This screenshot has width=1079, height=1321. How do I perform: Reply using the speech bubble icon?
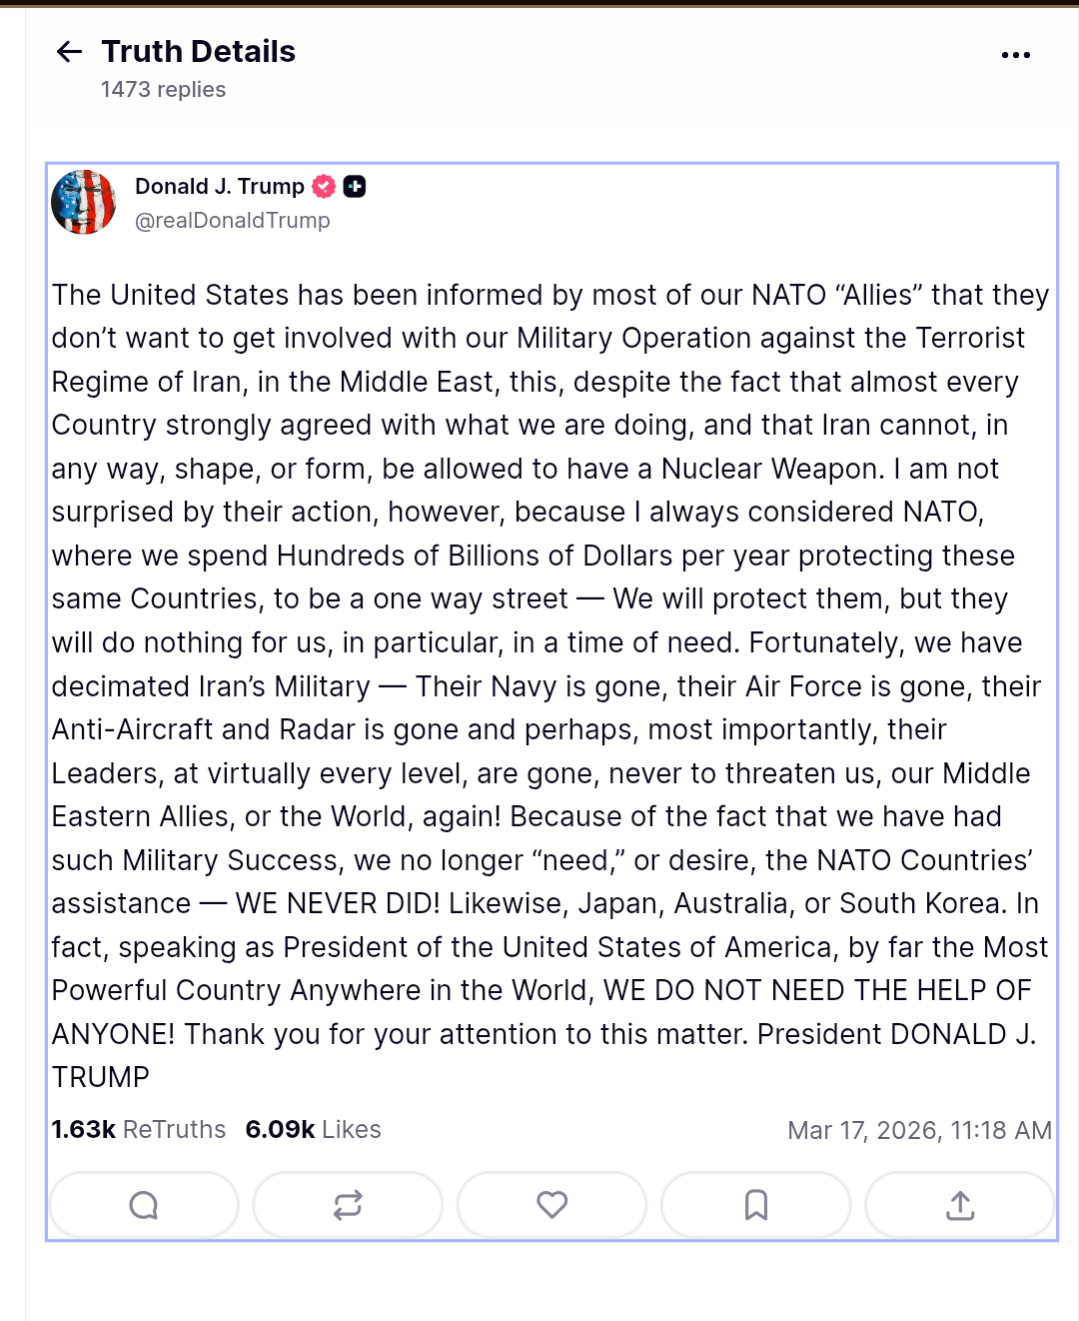(x=144, y=1205)
